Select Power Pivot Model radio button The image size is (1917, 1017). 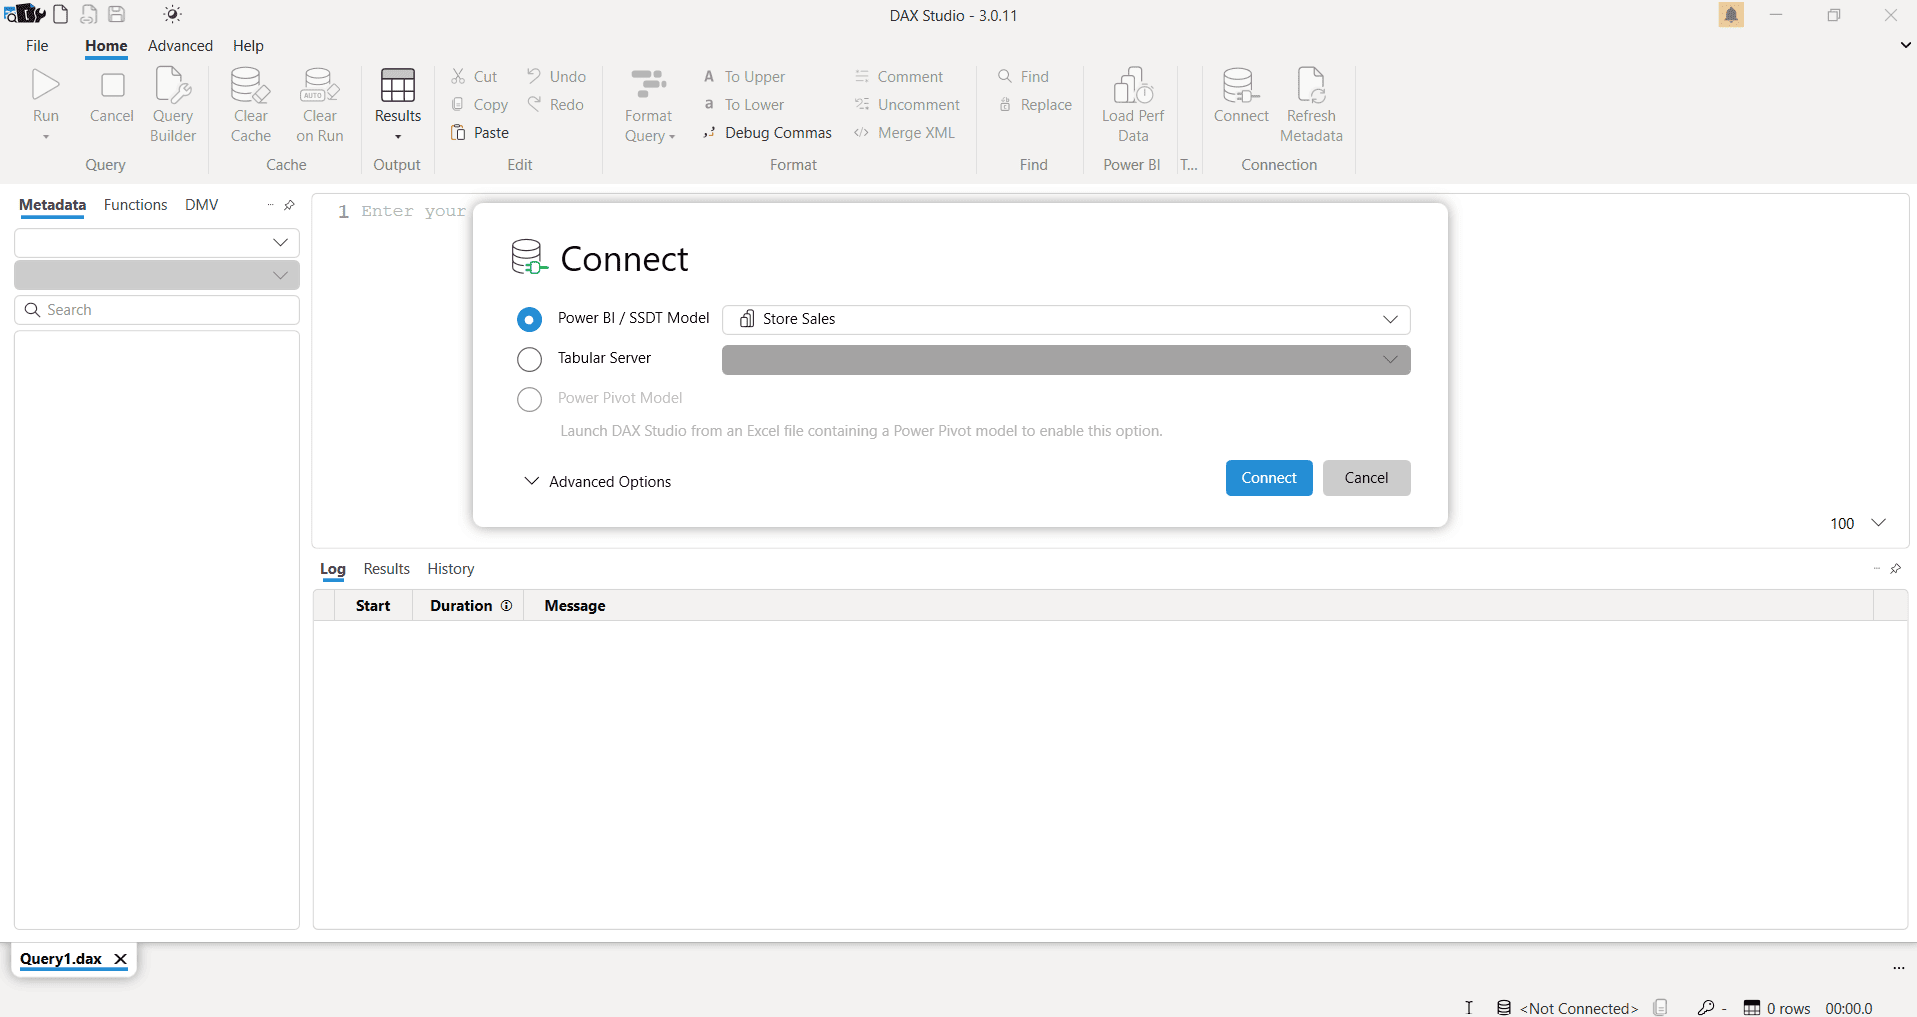click(x=529, y=399)
